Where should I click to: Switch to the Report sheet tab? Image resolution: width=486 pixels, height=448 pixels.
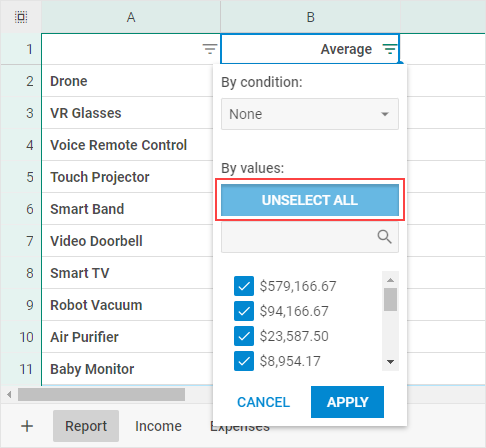pyautogui.click(x=86, y=426)
